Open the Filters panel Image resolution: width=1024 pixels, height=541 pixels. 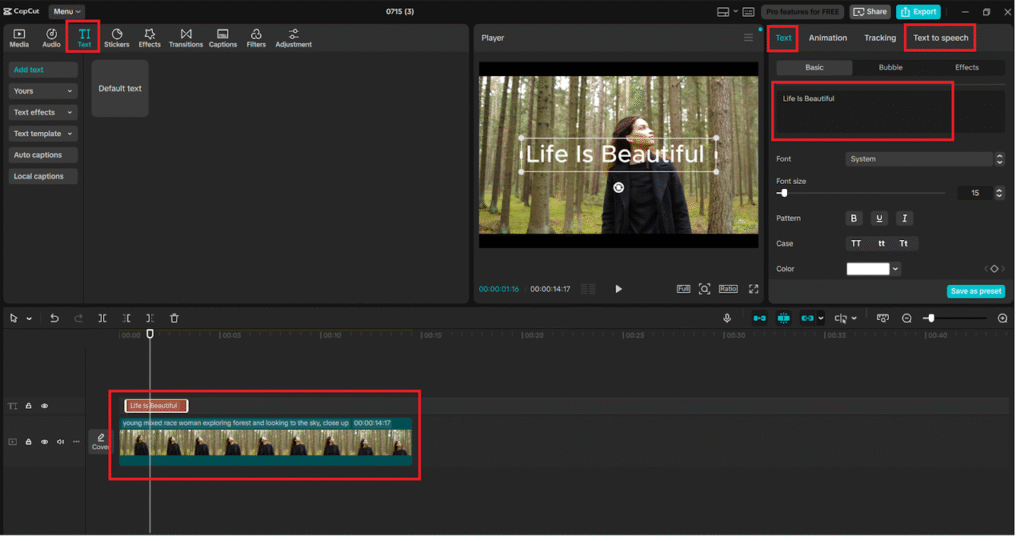point(256,38)
